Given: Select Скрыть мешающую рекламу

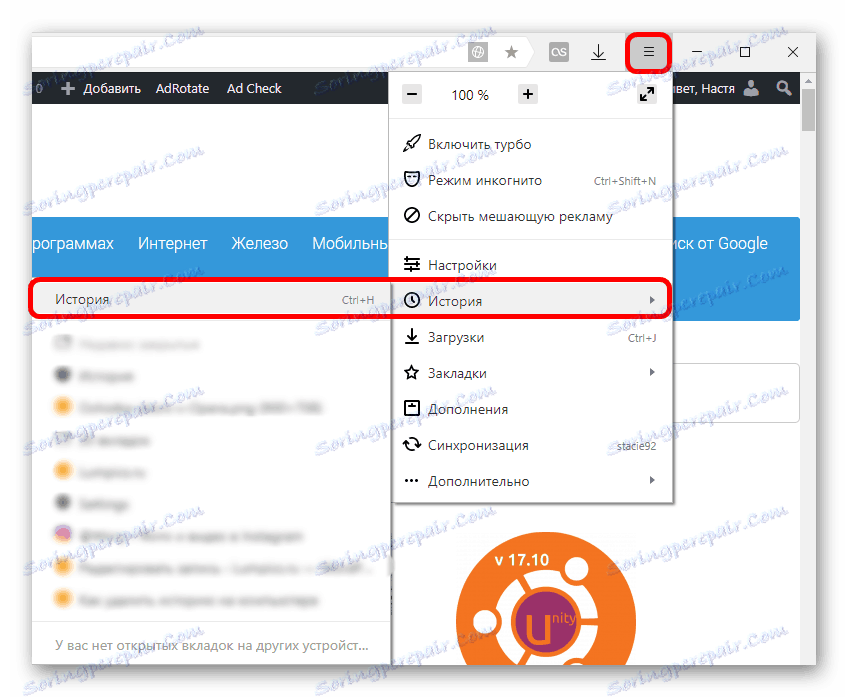Looking at the screenshot, I should point(531,216).
